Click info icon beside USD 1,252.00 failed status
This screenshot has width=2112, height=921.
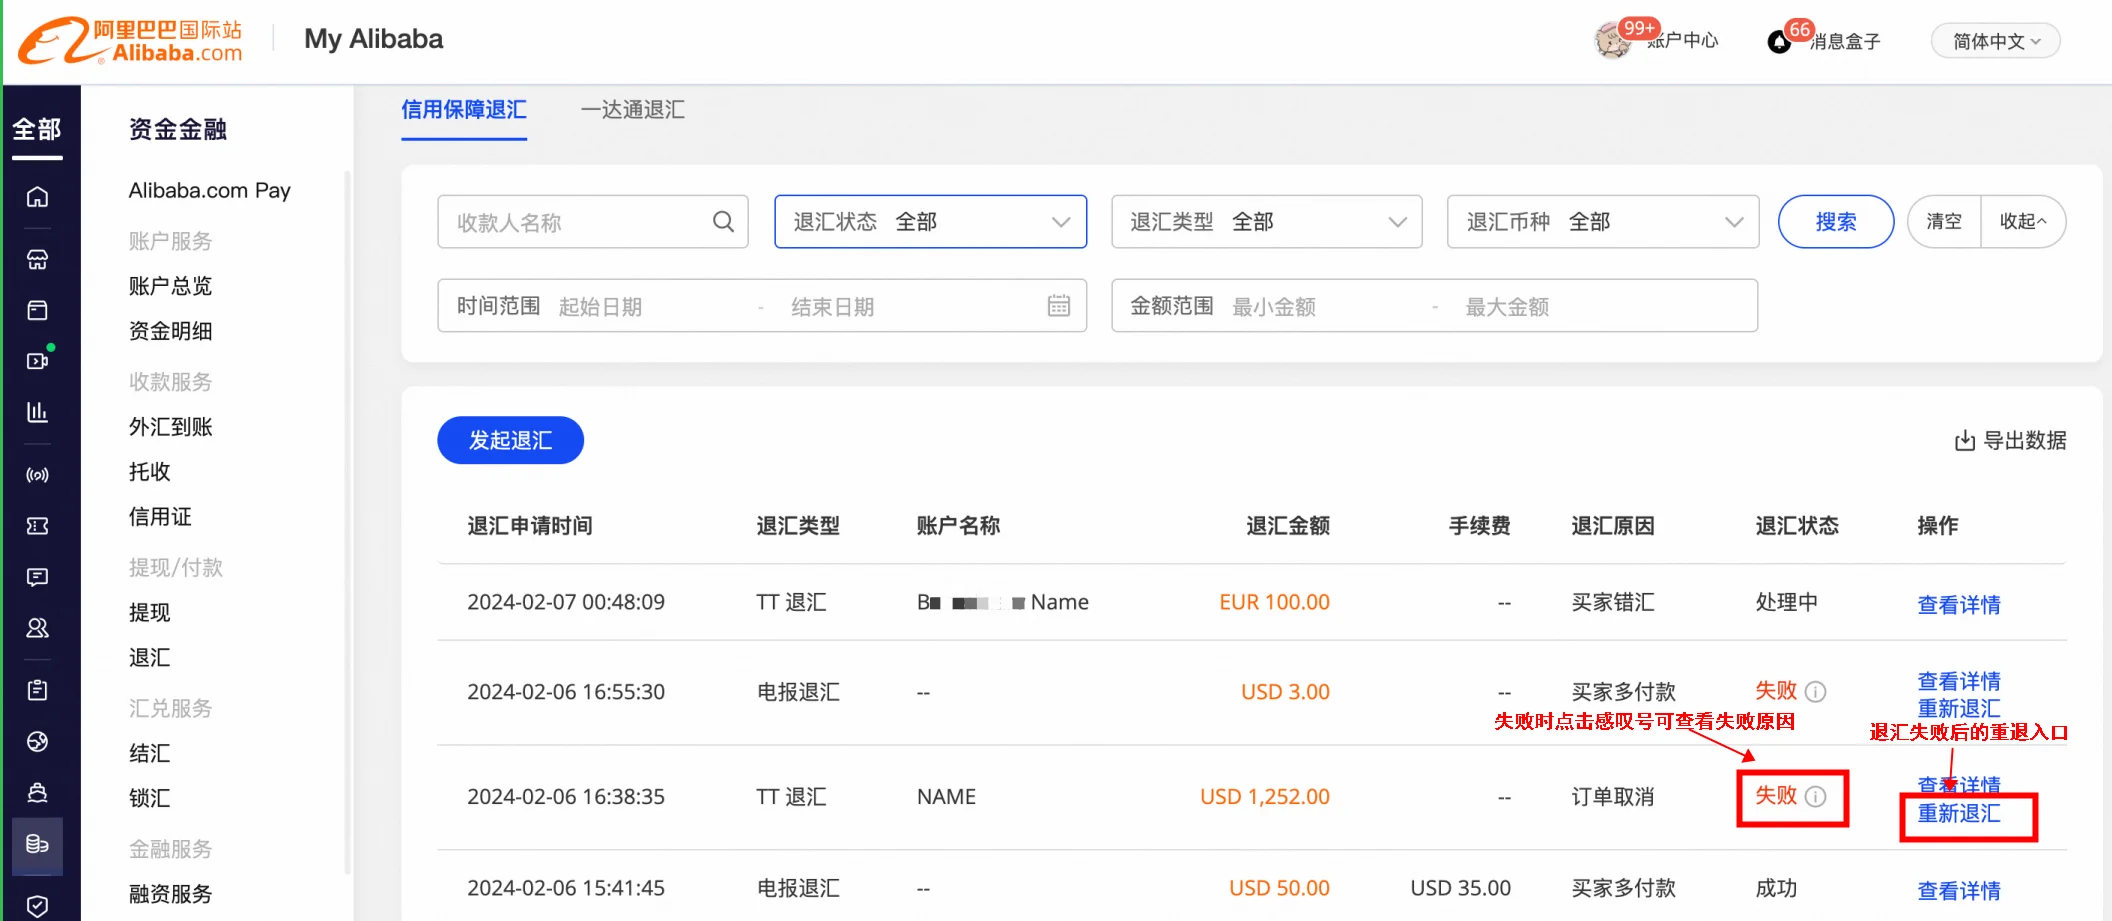pos(1816,797)
